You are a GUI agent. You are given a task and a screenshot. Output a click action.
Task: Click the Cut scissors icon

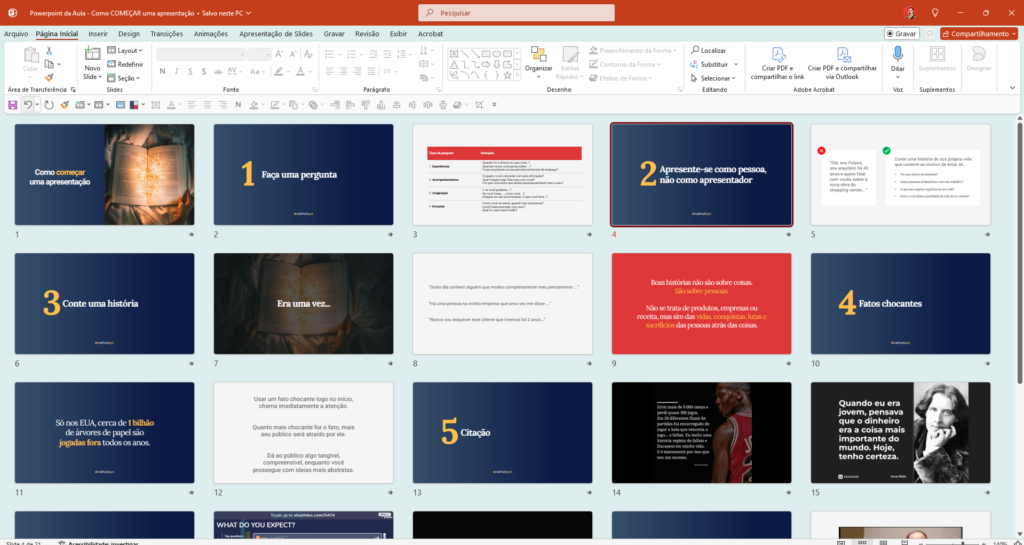click(x=49, y=50)
